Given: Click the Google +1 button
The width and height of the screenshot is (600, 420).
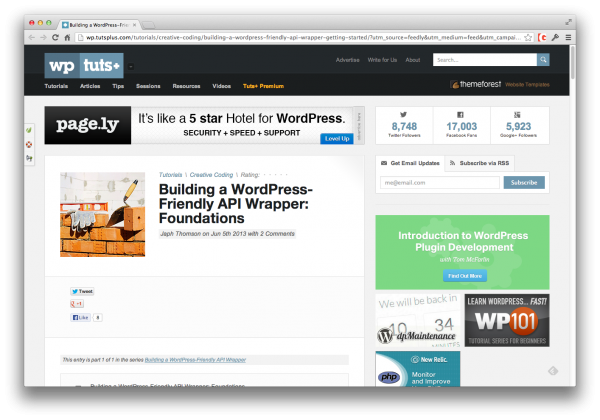Looking at the screenshot, I should click(x=77, y=304).
